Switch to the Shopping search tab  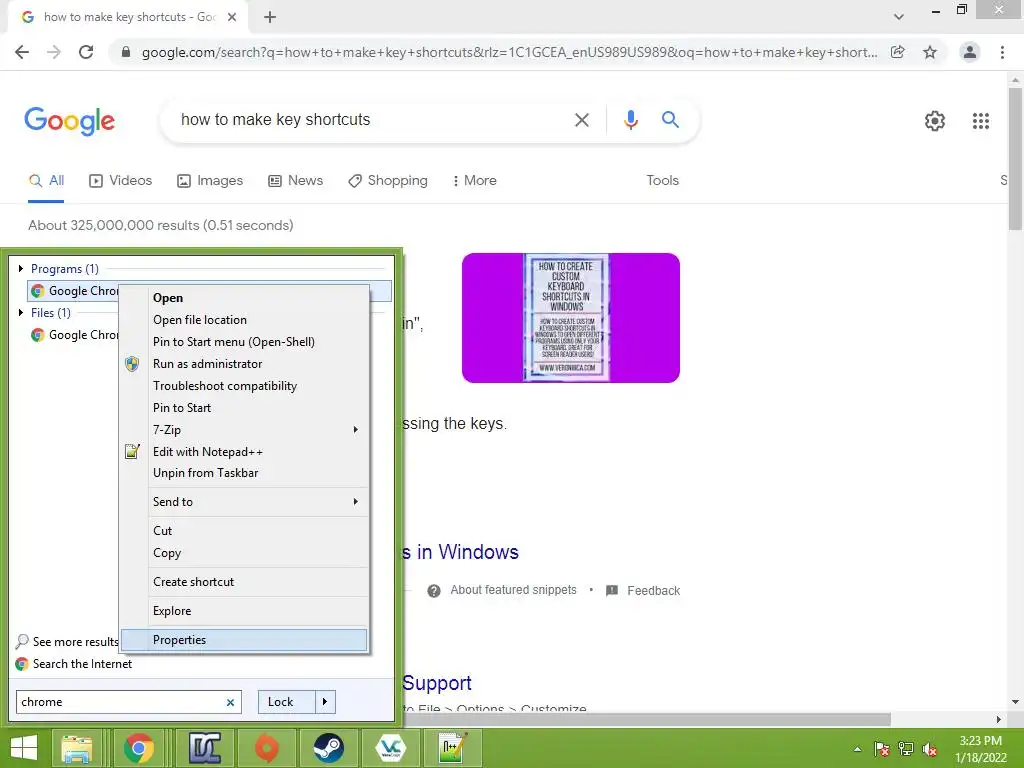pos(388,180)
